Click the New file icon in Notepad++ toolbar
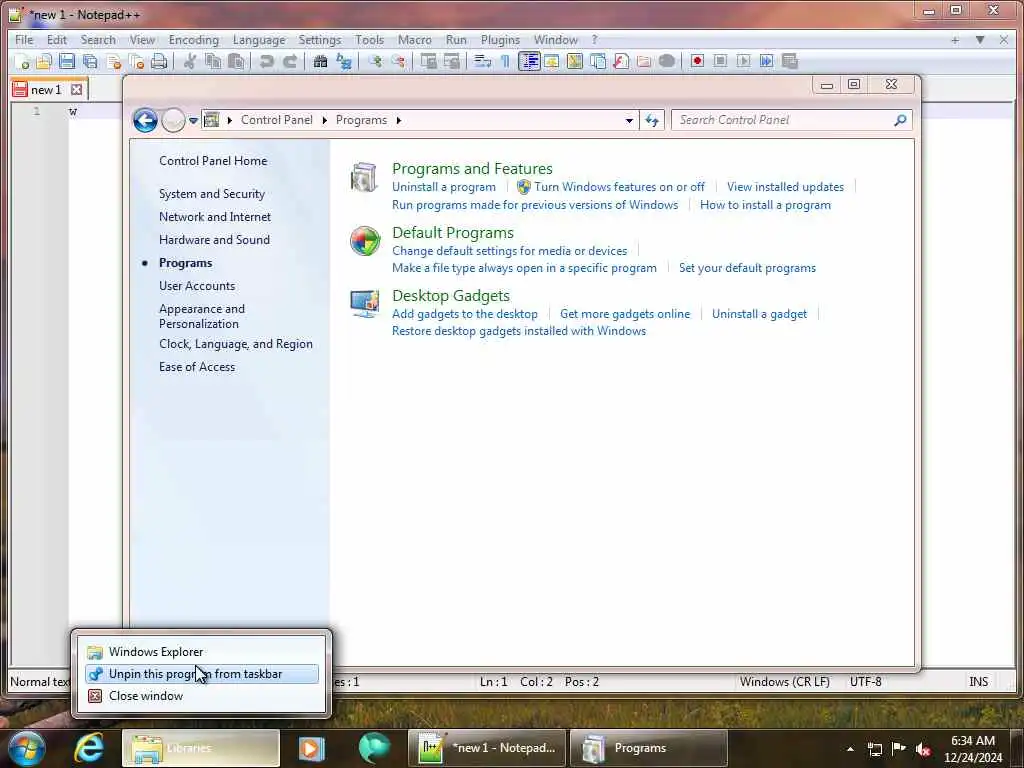The width and height of the screenshot is (1024, 768). [x=22, y=61]
